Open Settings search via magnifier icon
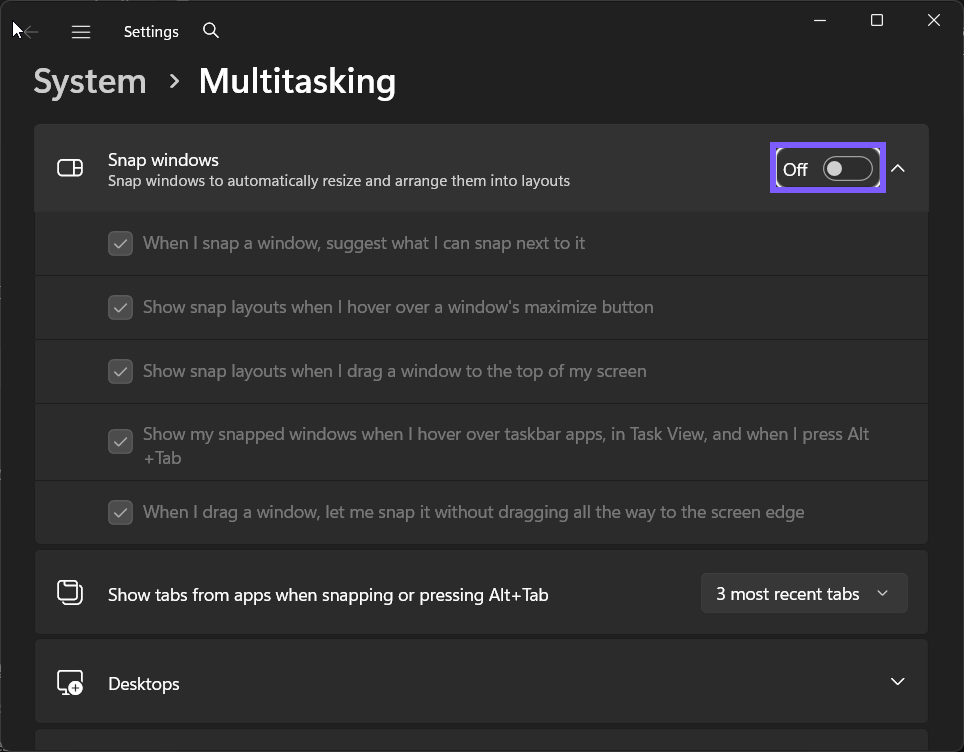The width and height of the screenshot is (964, 752). pos(211,31)
